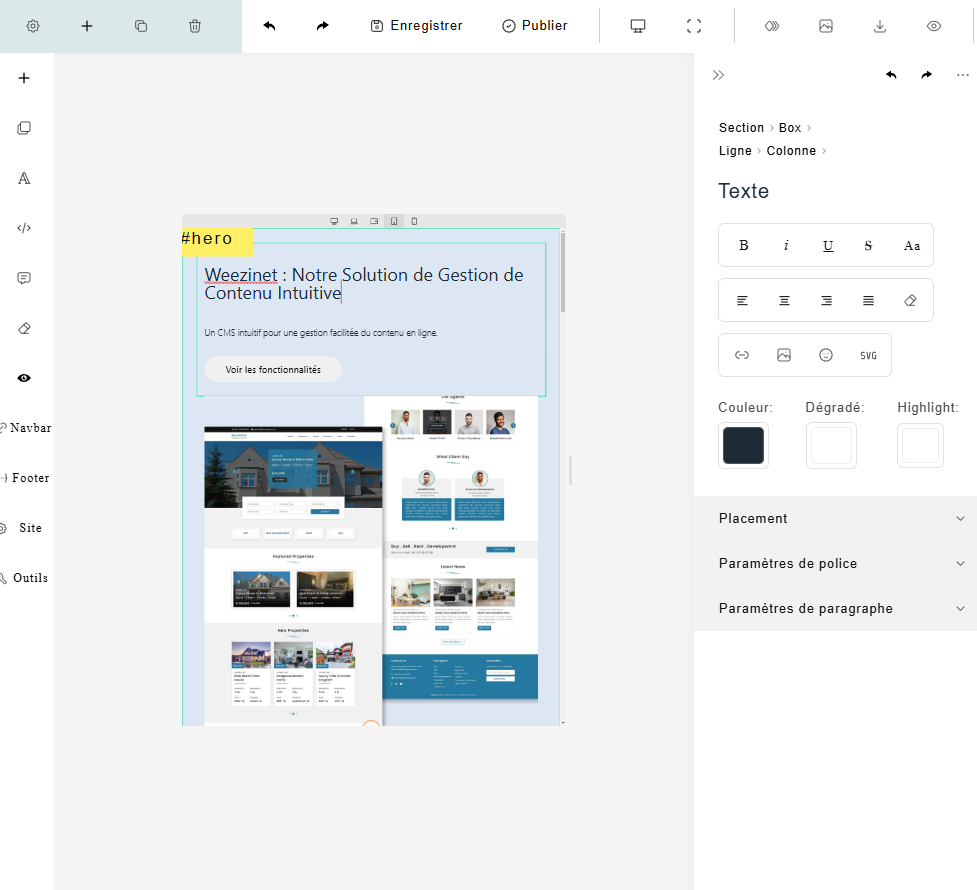Align text to the right
977x890 pixels.
(826, 300)
